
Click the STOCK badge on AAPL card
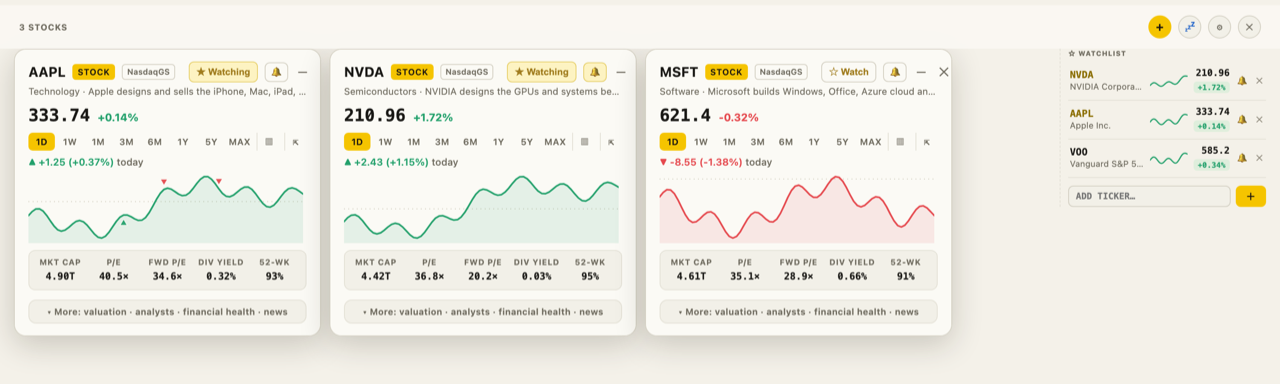pyautogui.click(x=94, y=72)
